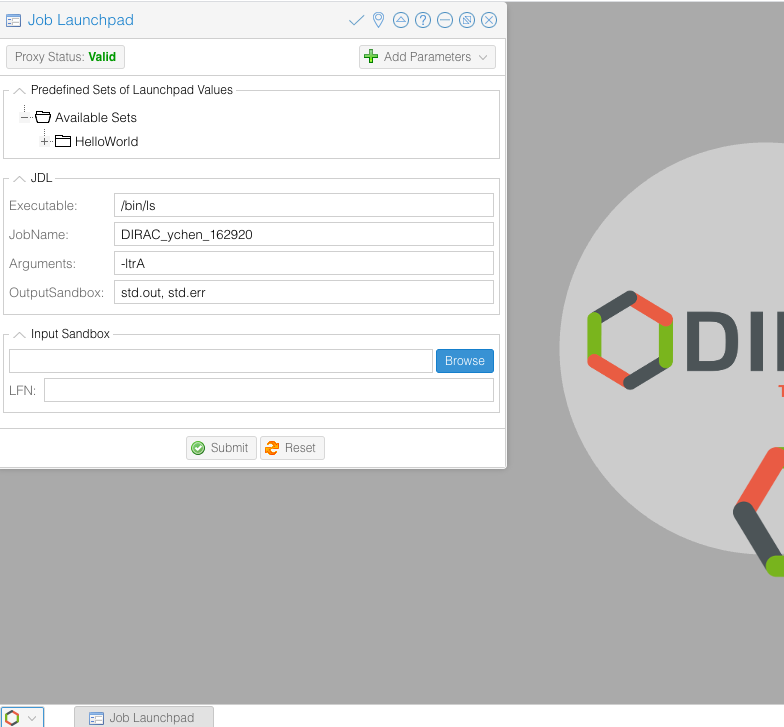The height and width of the screenshot is (727, 784).
Task: Switch to Job Launchpad taskbar tab
Action: click(143, 717)
